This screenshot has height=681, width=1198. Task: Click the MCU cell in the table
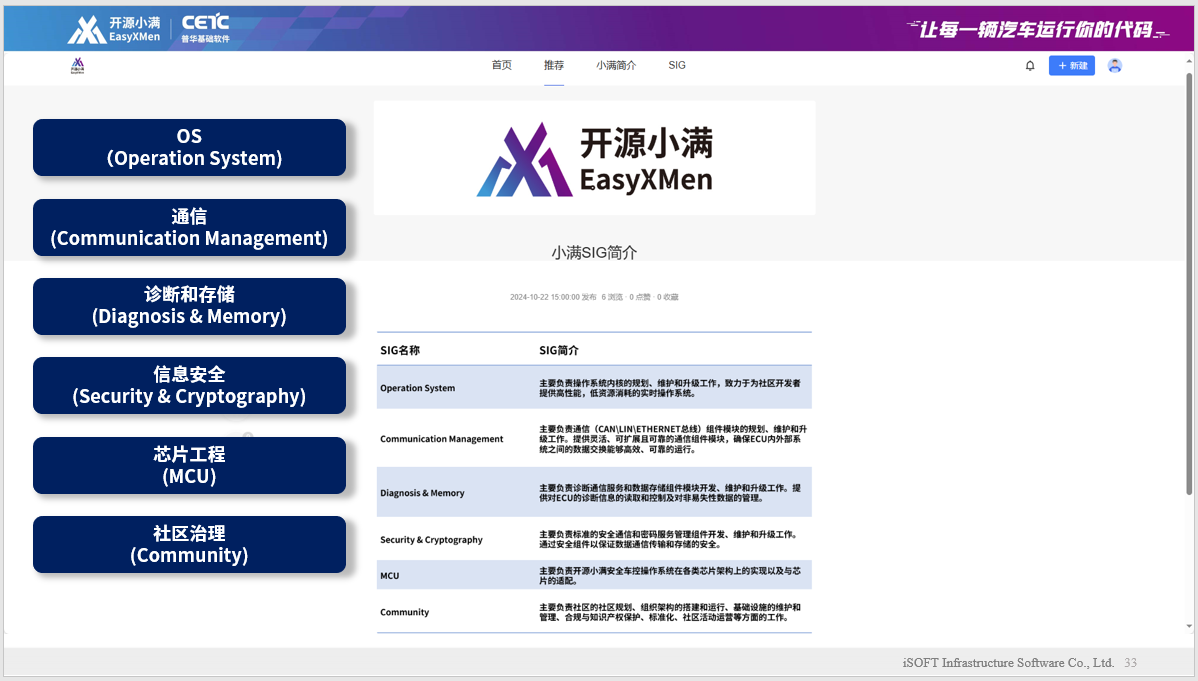(390, 576)
